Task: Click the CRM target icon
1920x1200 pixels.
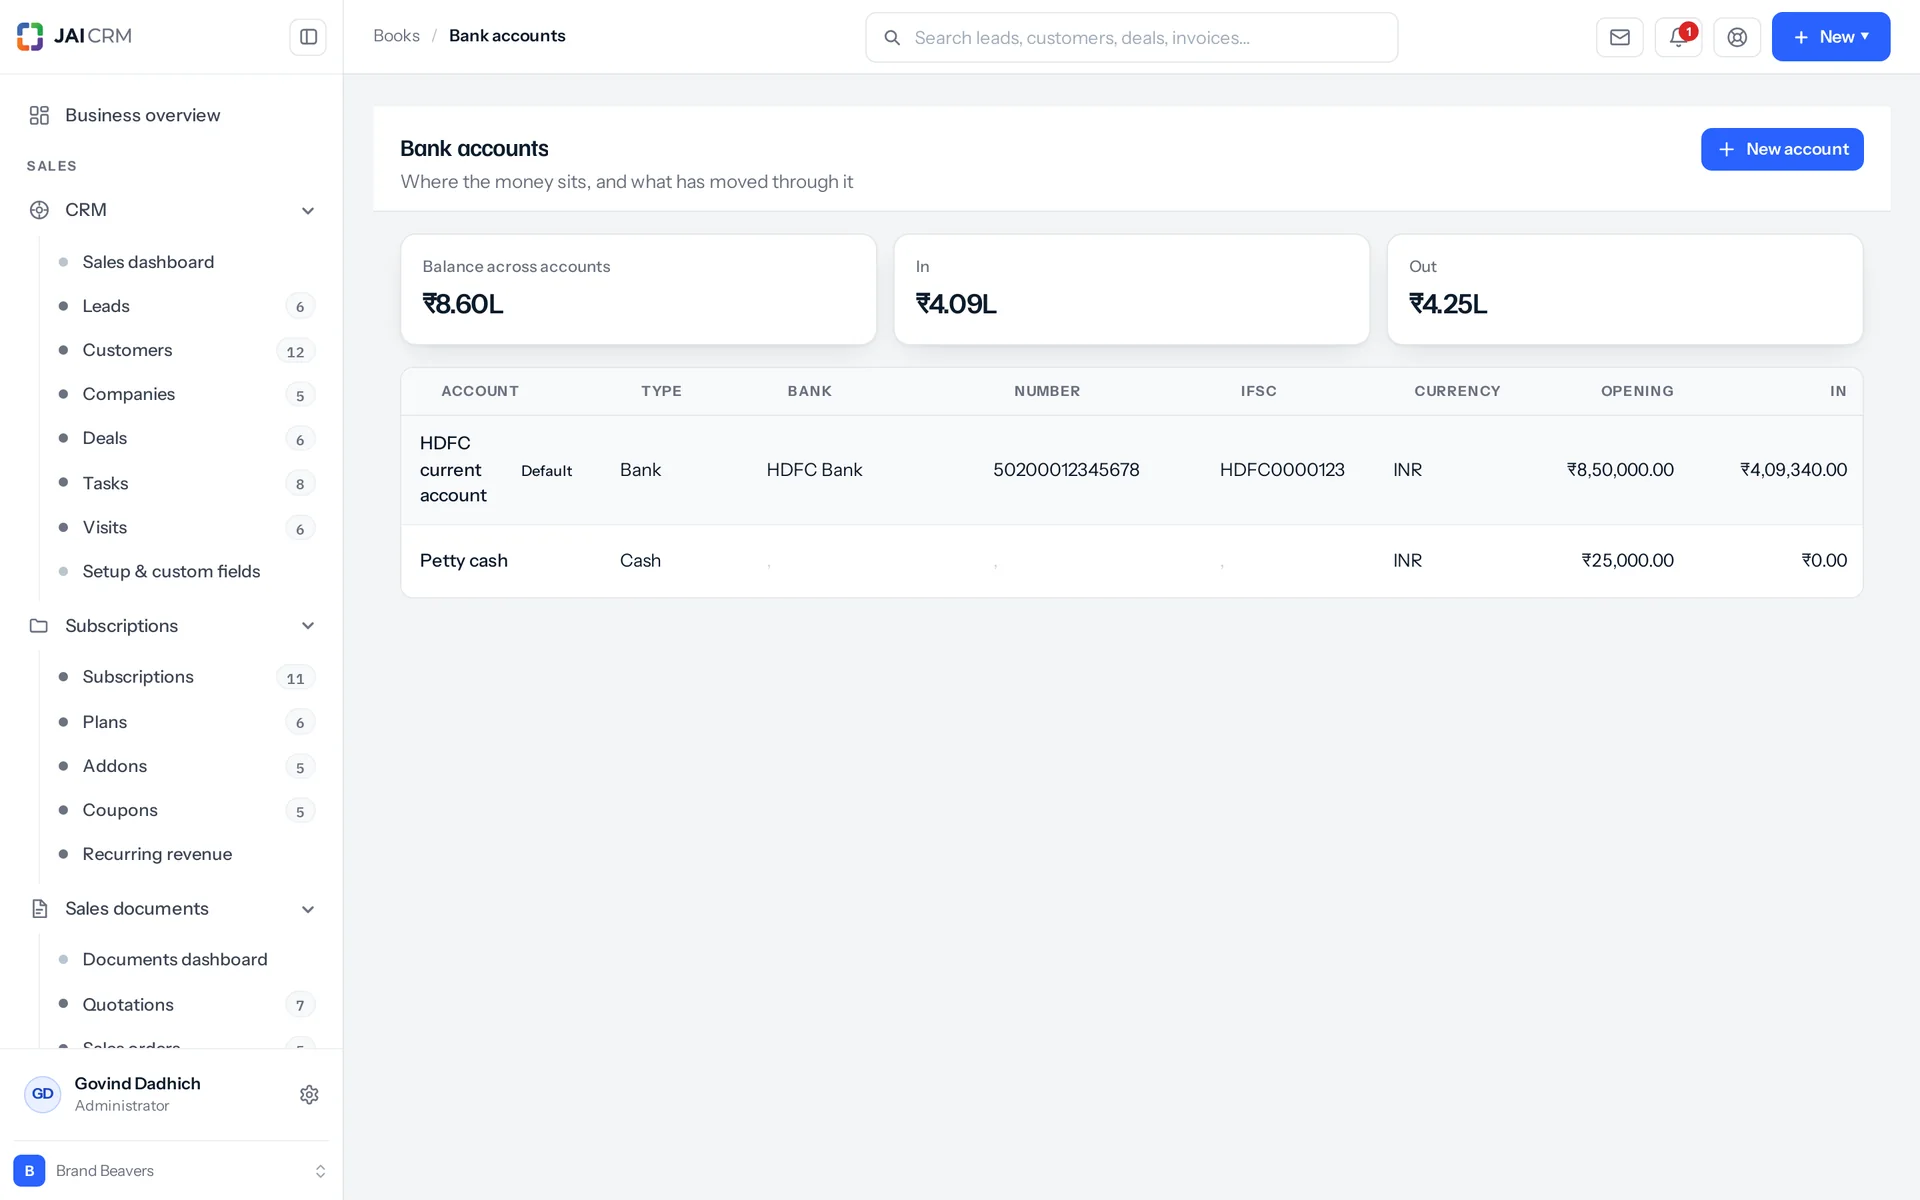Action: (39, 210)
